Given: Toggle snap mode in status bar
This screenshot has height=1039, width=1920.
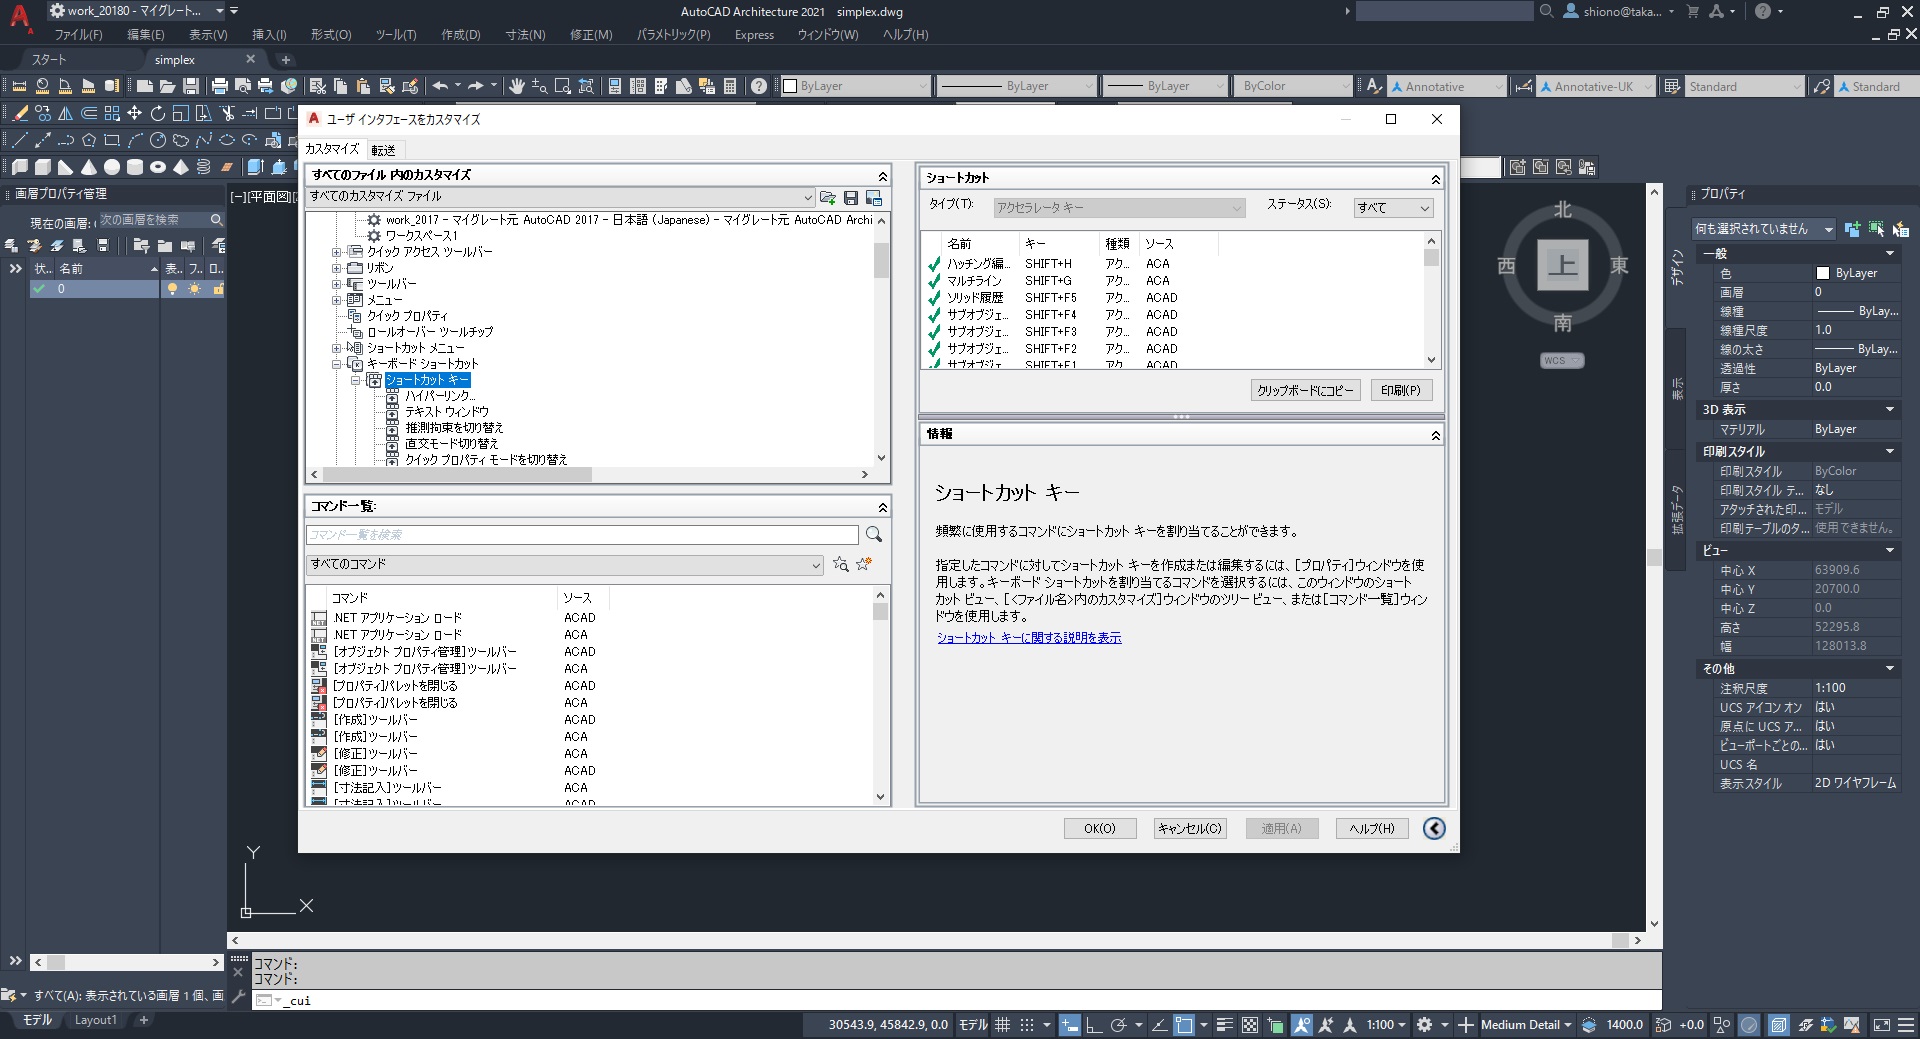Looking at the screenshot, I should (x=1027, y=1025).
